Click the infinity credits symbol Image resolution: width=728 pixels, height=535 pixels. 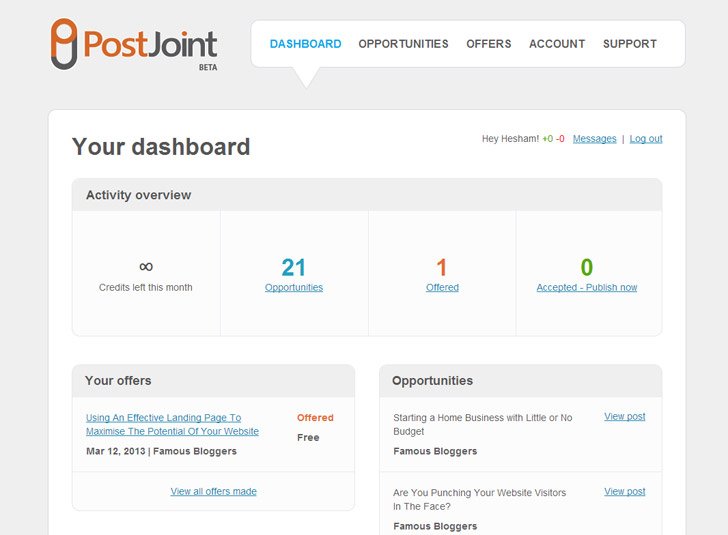point(146,267)
